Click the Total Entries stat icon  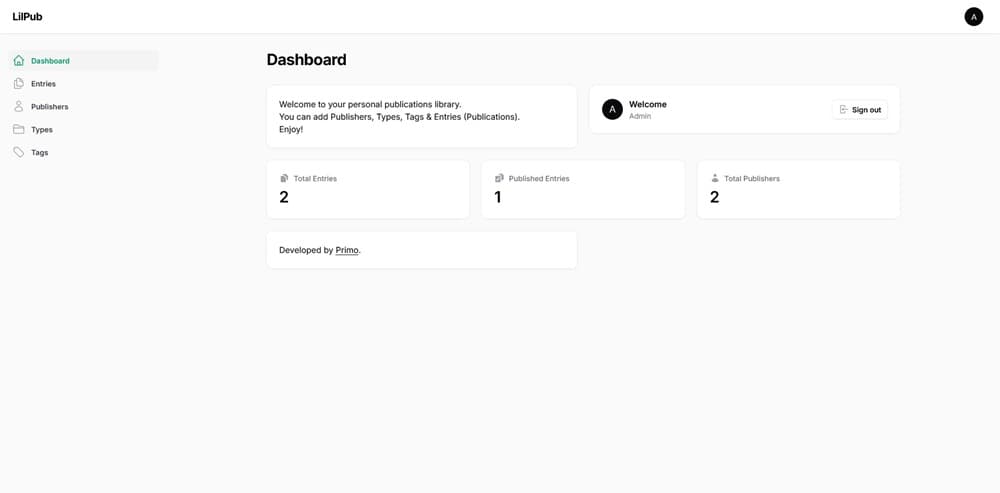point(284,179)
